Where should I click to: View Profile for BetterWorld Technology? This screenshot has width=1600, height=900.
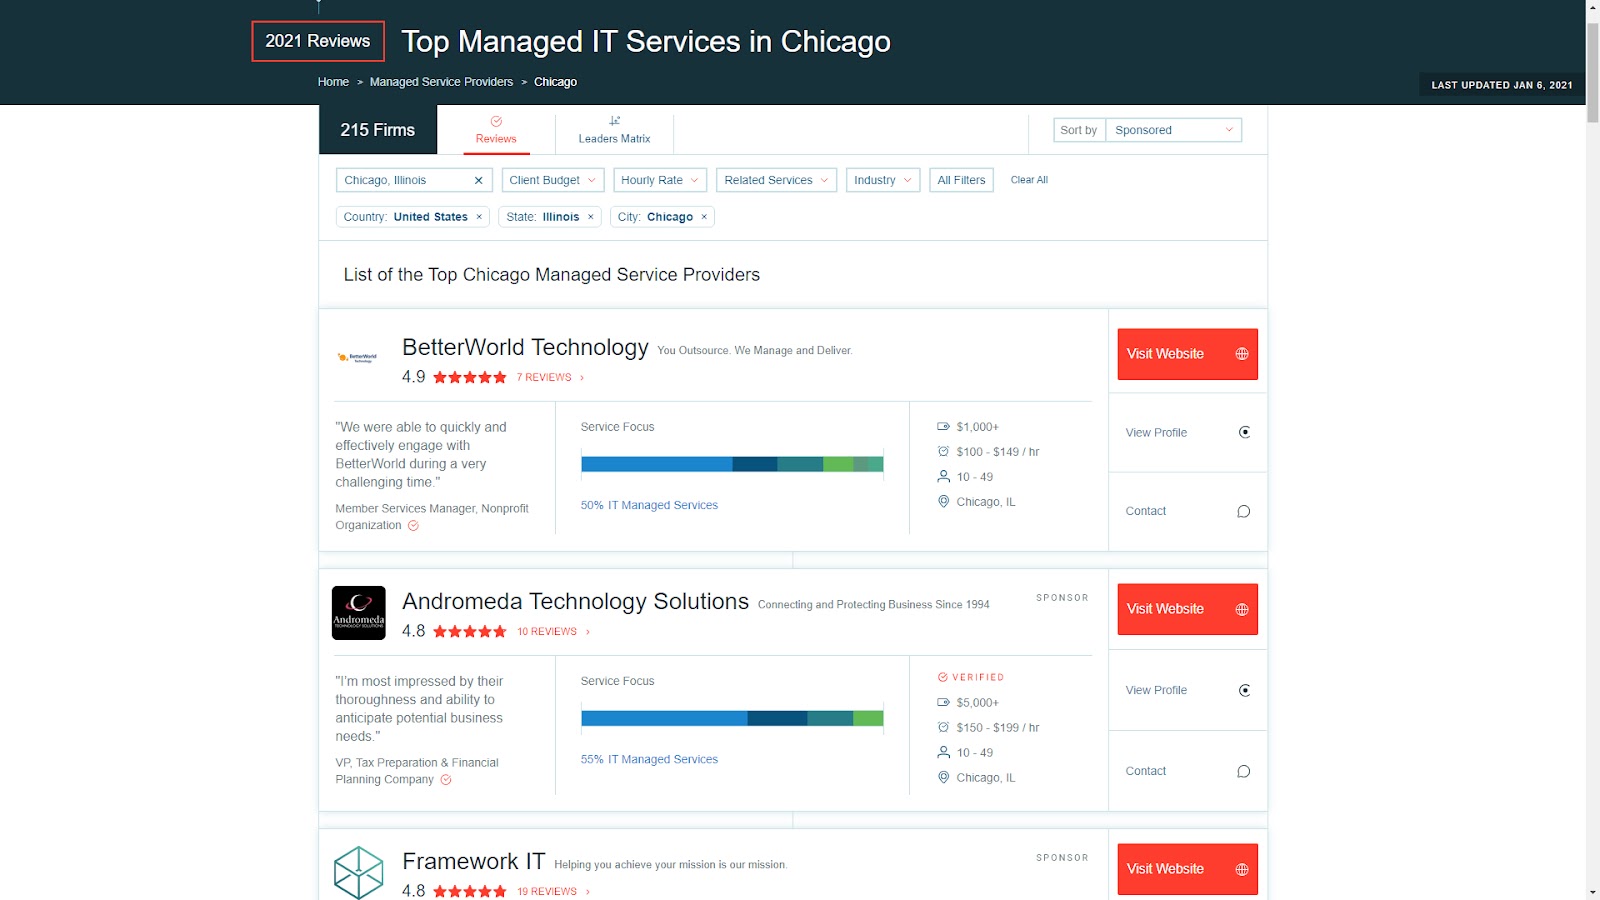click(1187, 433)
